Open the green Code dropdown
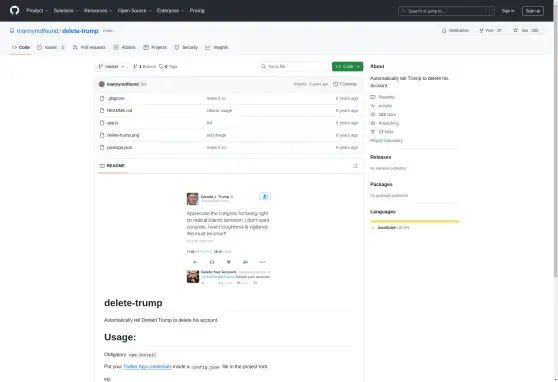 [x=347, y=67]
